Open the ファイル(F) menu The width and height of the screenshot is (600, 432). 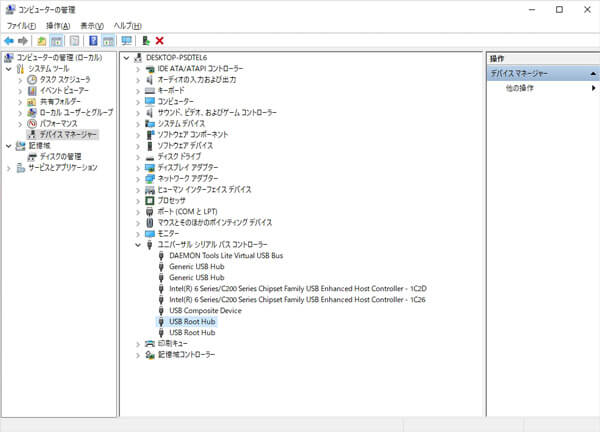pos(21,25)
